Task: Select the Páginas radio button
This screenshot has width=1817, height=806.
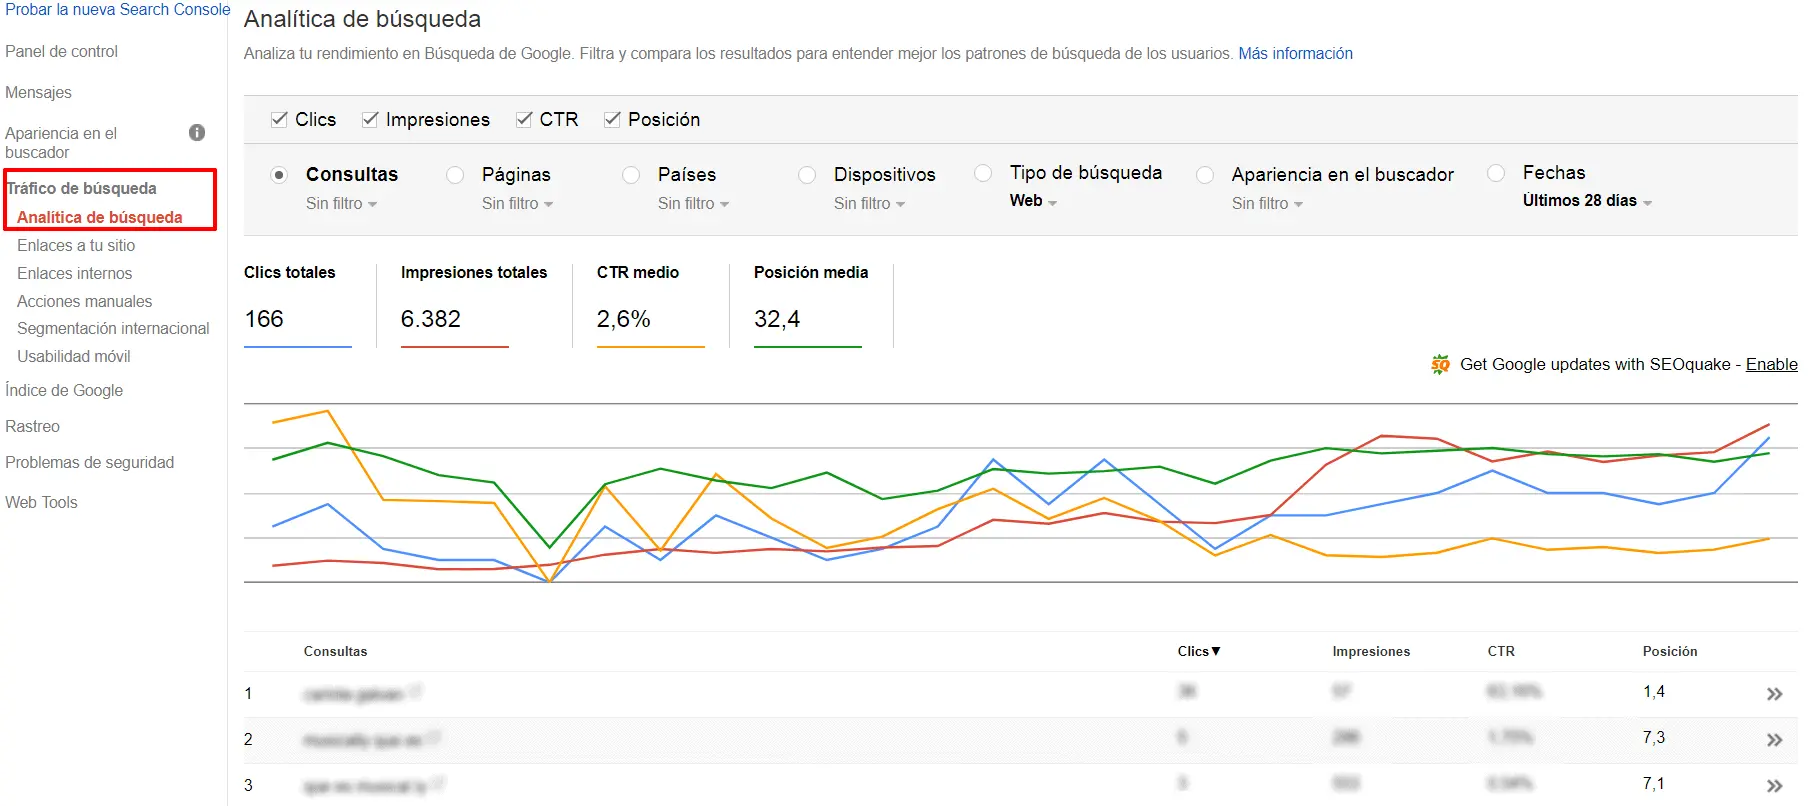Action: point(455,175)
